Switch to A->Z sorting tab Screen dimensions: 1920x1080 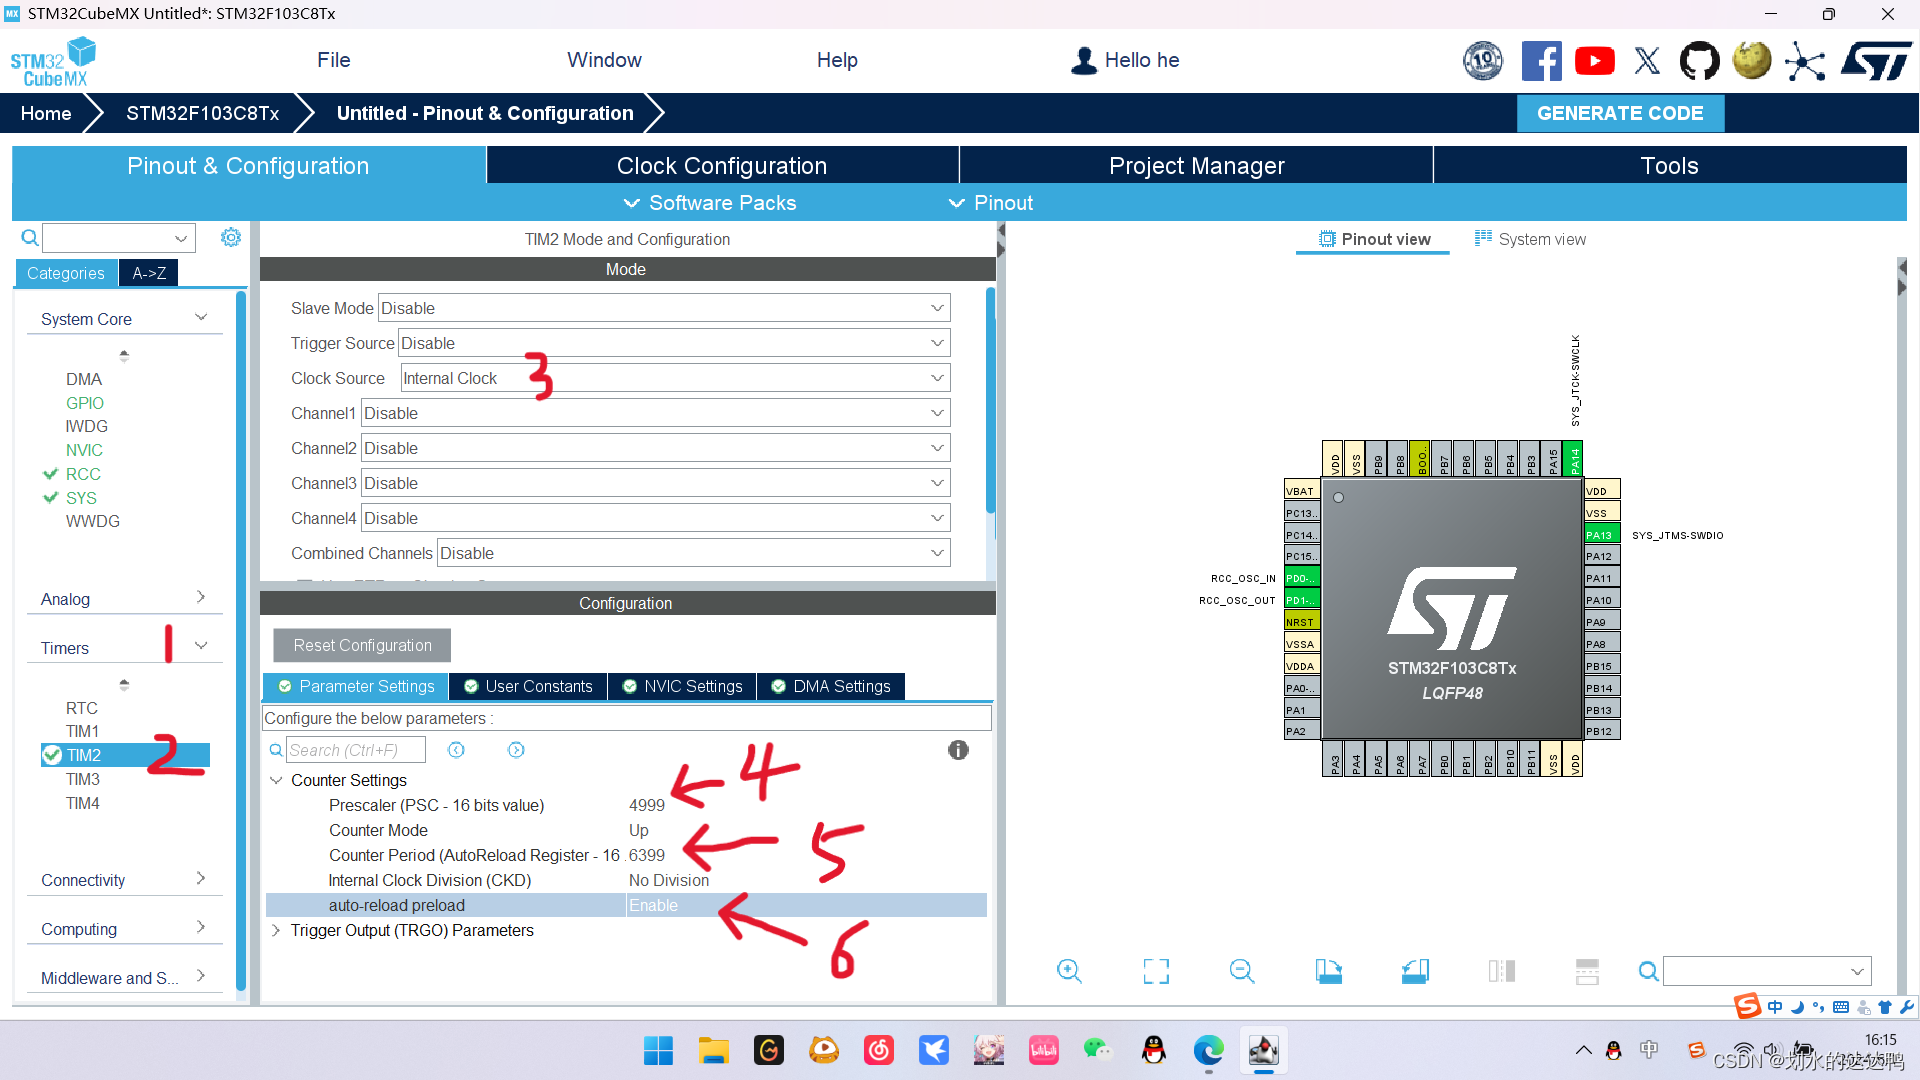click(149, 273)
